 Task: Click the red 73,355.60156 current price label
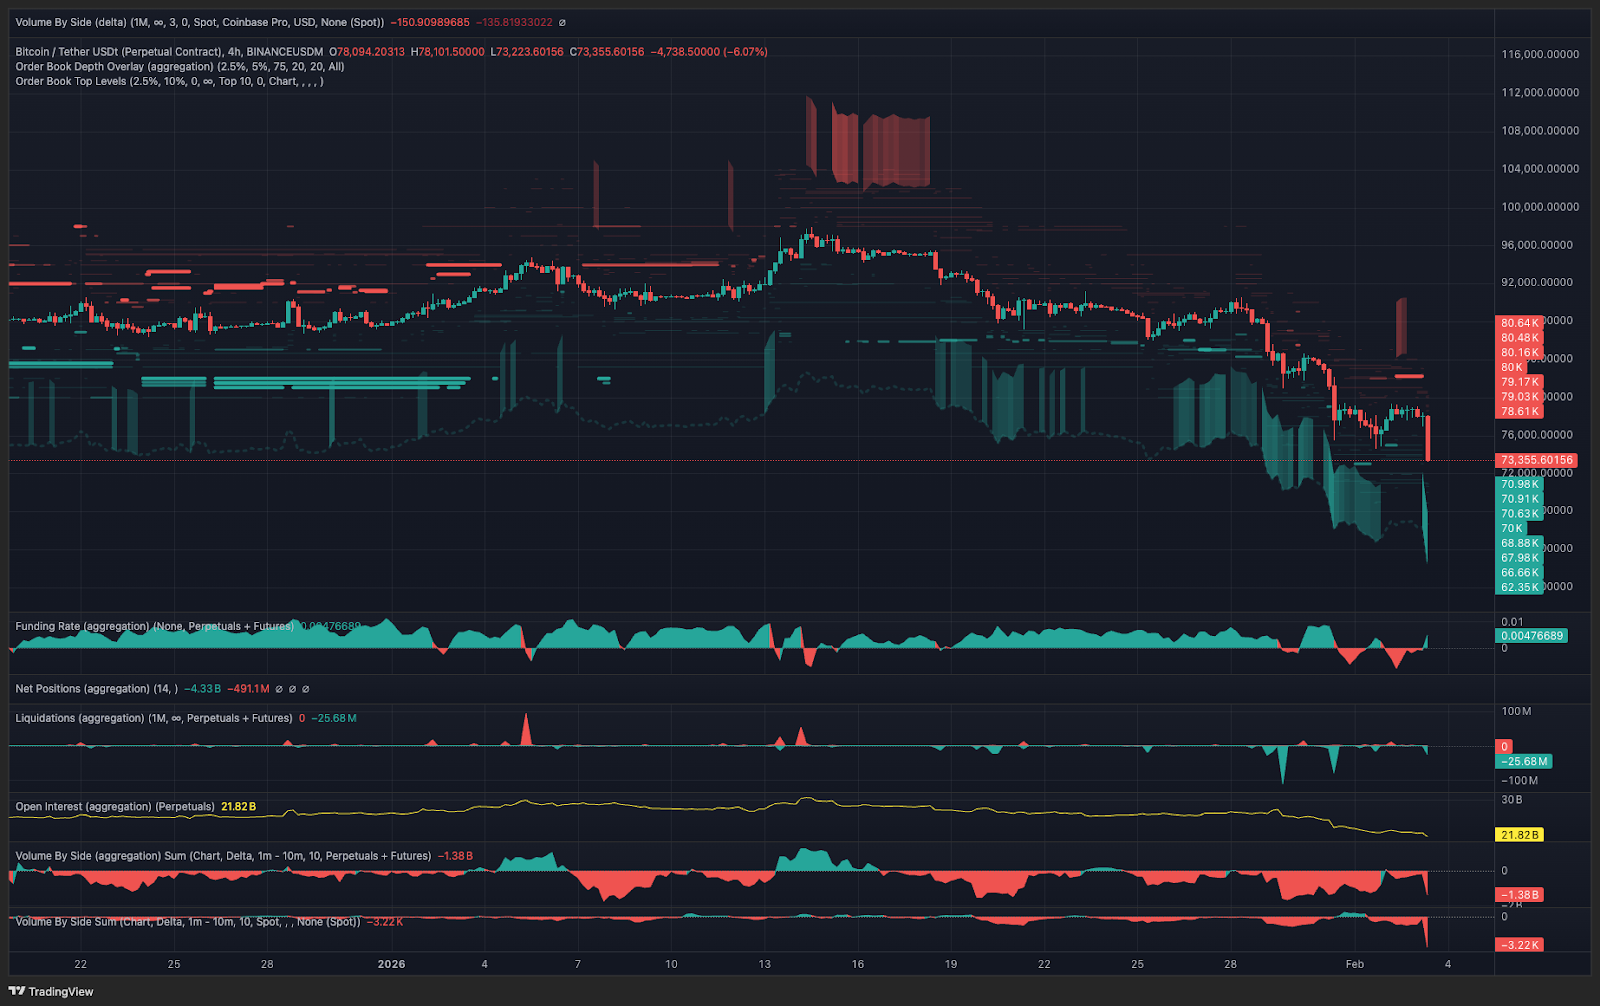(x=1537, y=459)
